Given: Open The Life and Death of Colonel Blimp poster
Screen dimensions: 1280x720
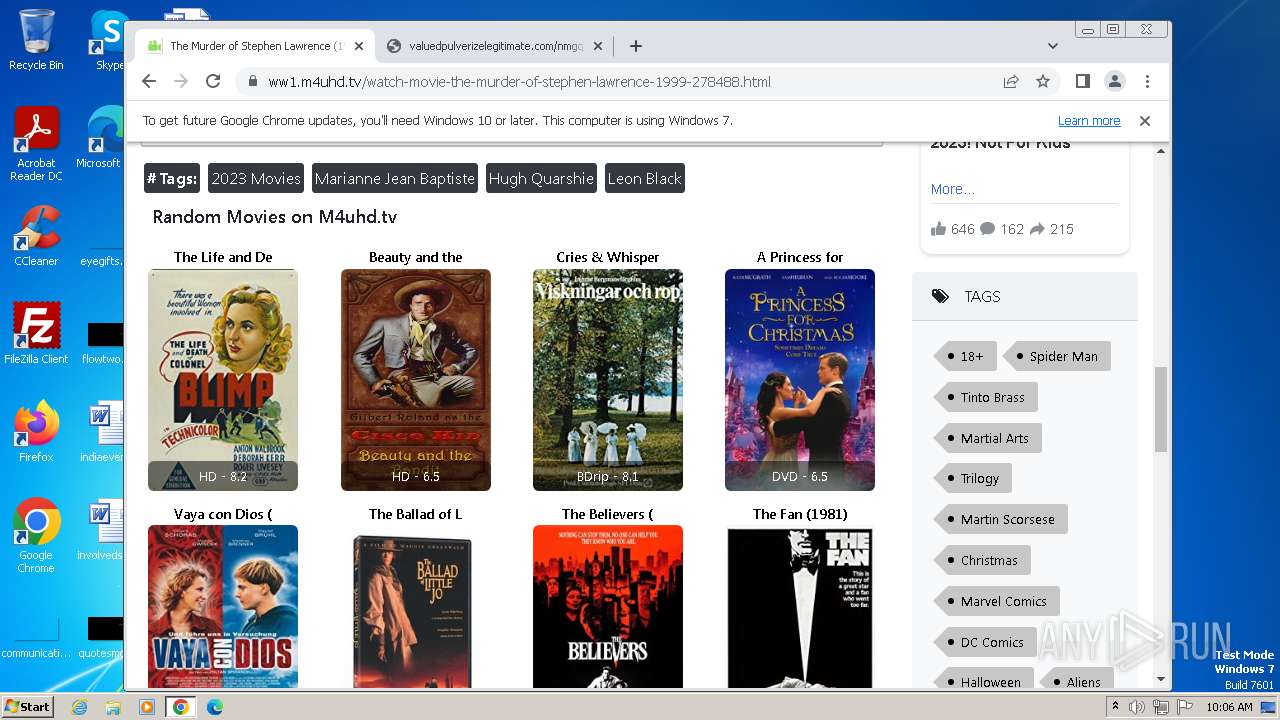Looking at the screenshot, I should click(x=223, y=380).
